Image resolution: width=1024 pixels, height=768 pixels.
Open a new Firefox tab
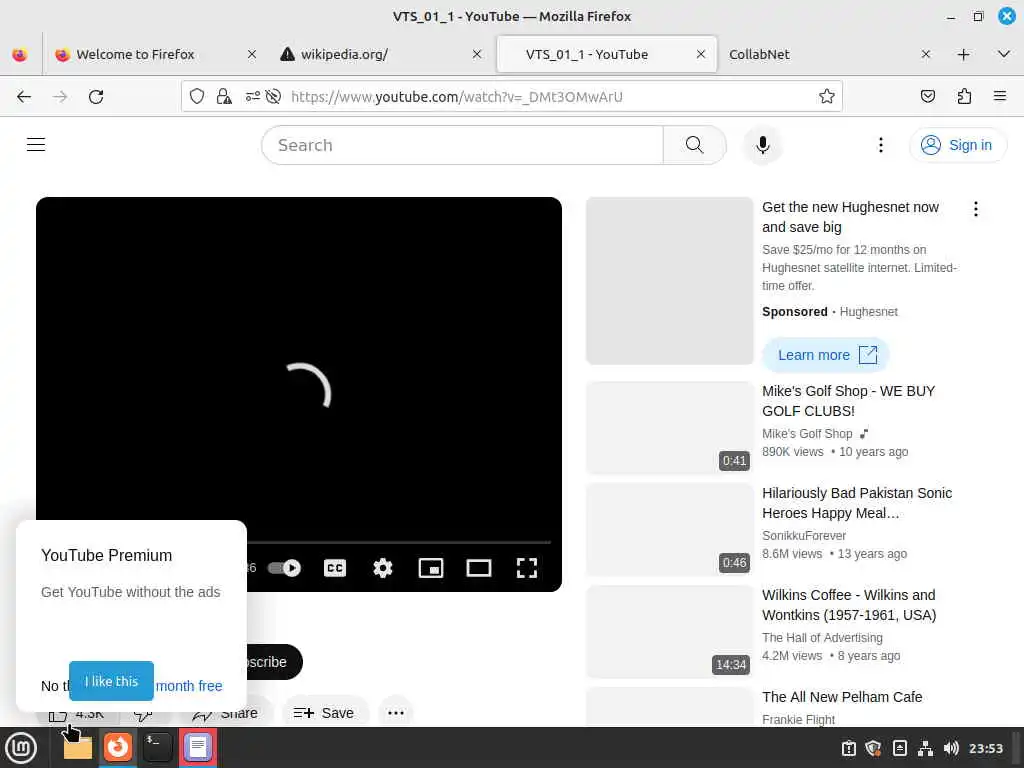click(x=963, y=54)
